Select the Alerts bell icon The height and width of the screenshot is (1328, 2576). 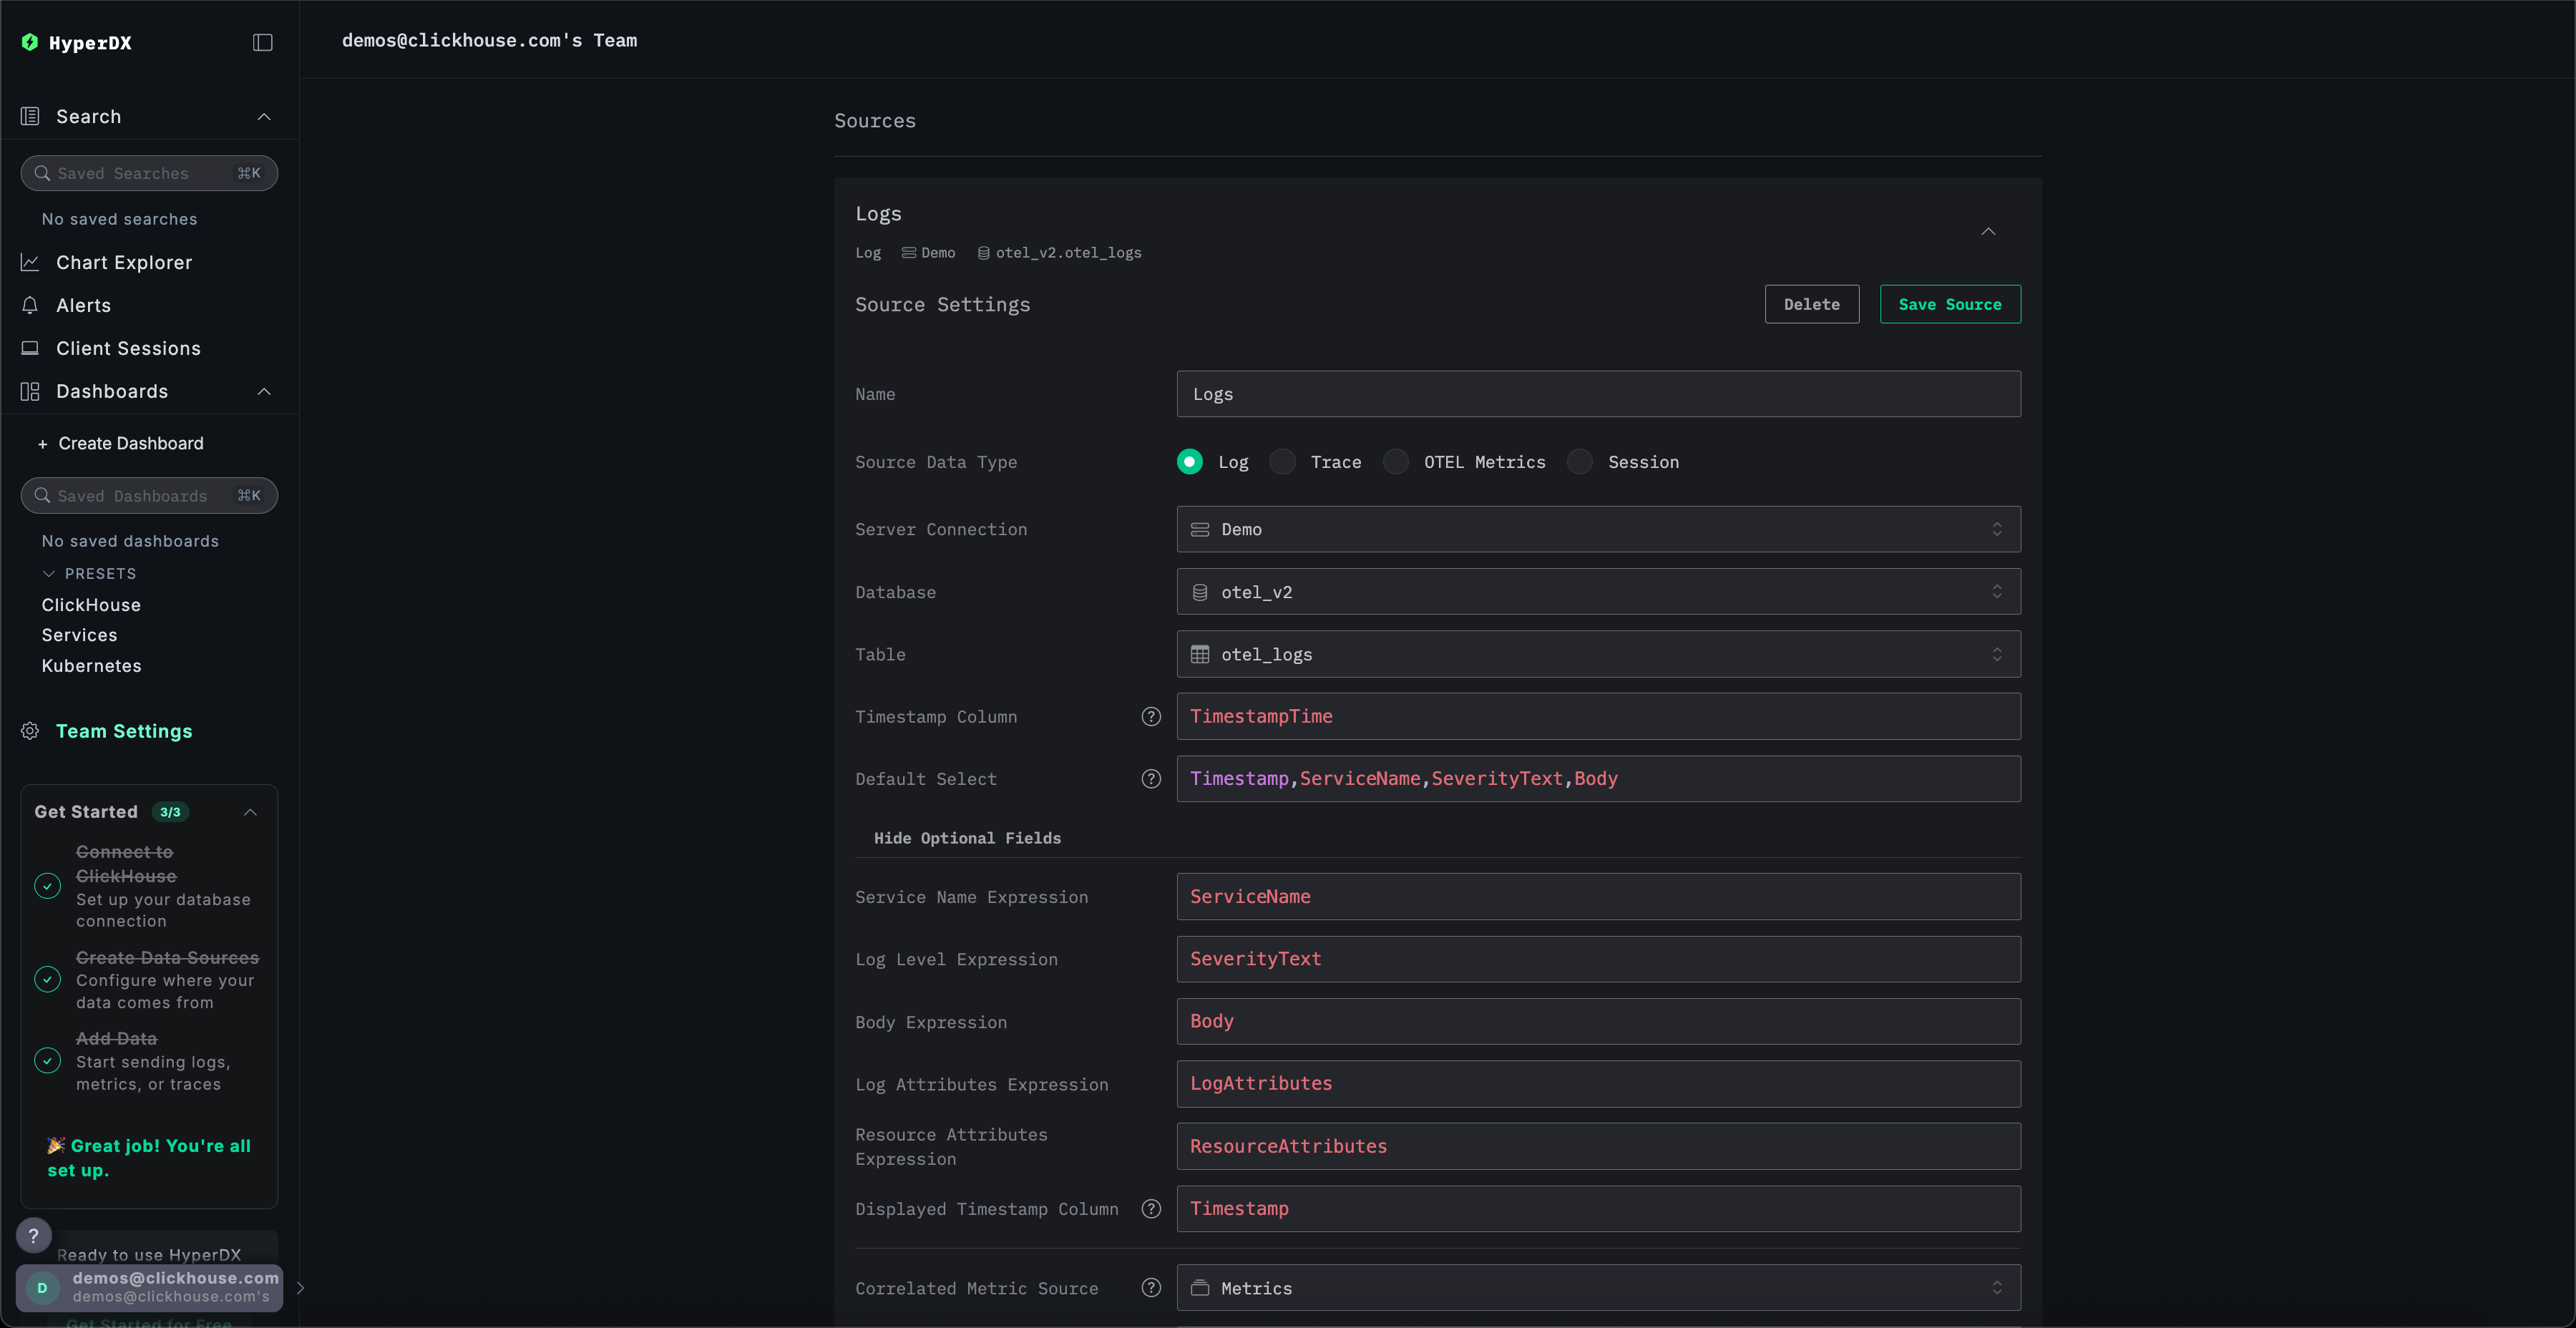tap(30, 305)
